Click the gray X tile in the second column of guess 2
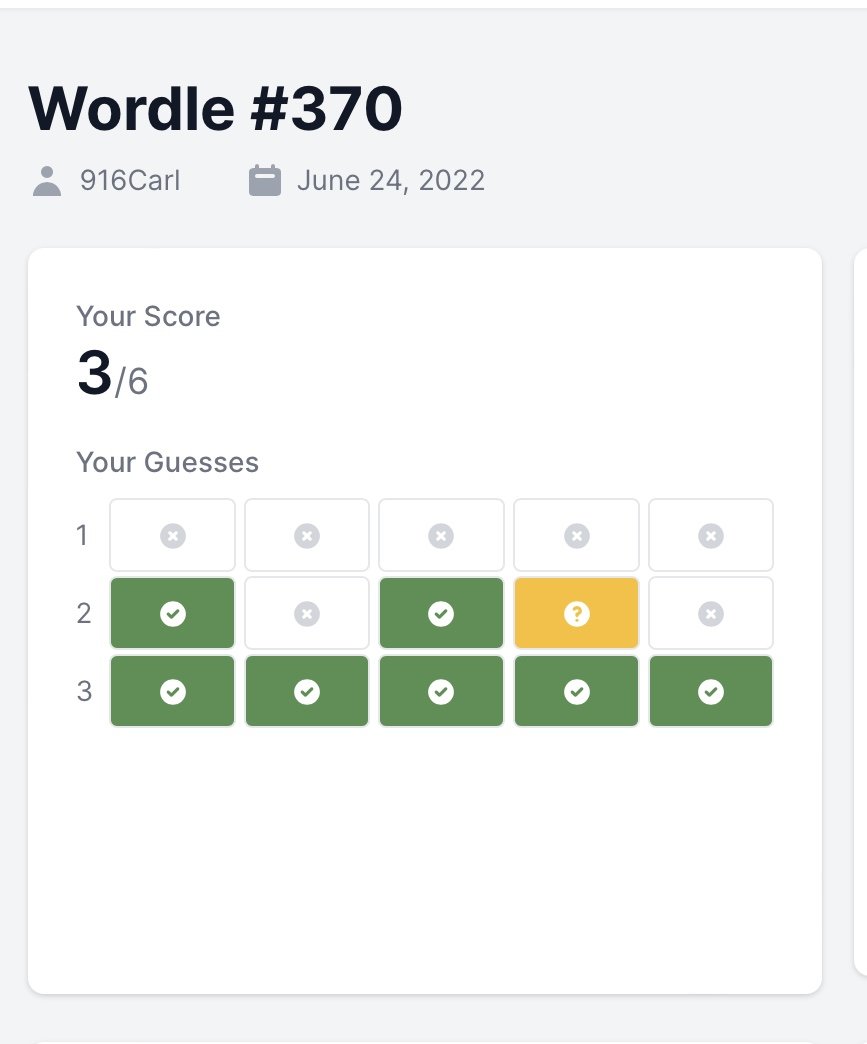This screenshot has height=1044, width=867. (307, 613)
